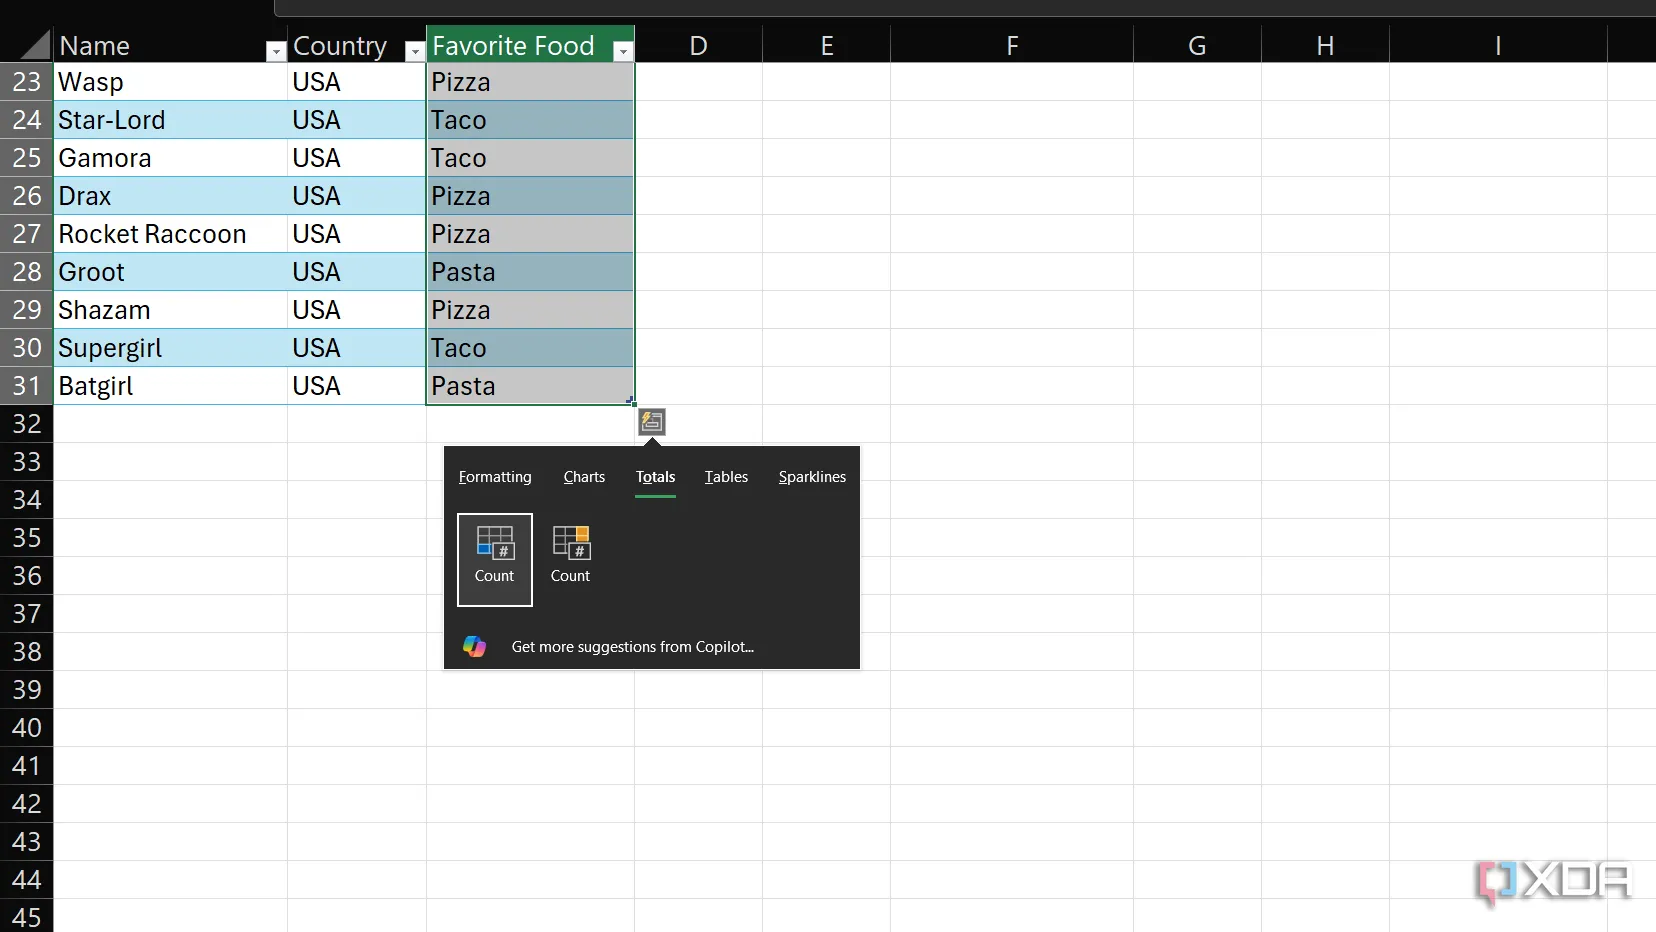The width and height of the screenshot is (1656, 932).
Task: Select column F header
Action: tap(1012, 45)
